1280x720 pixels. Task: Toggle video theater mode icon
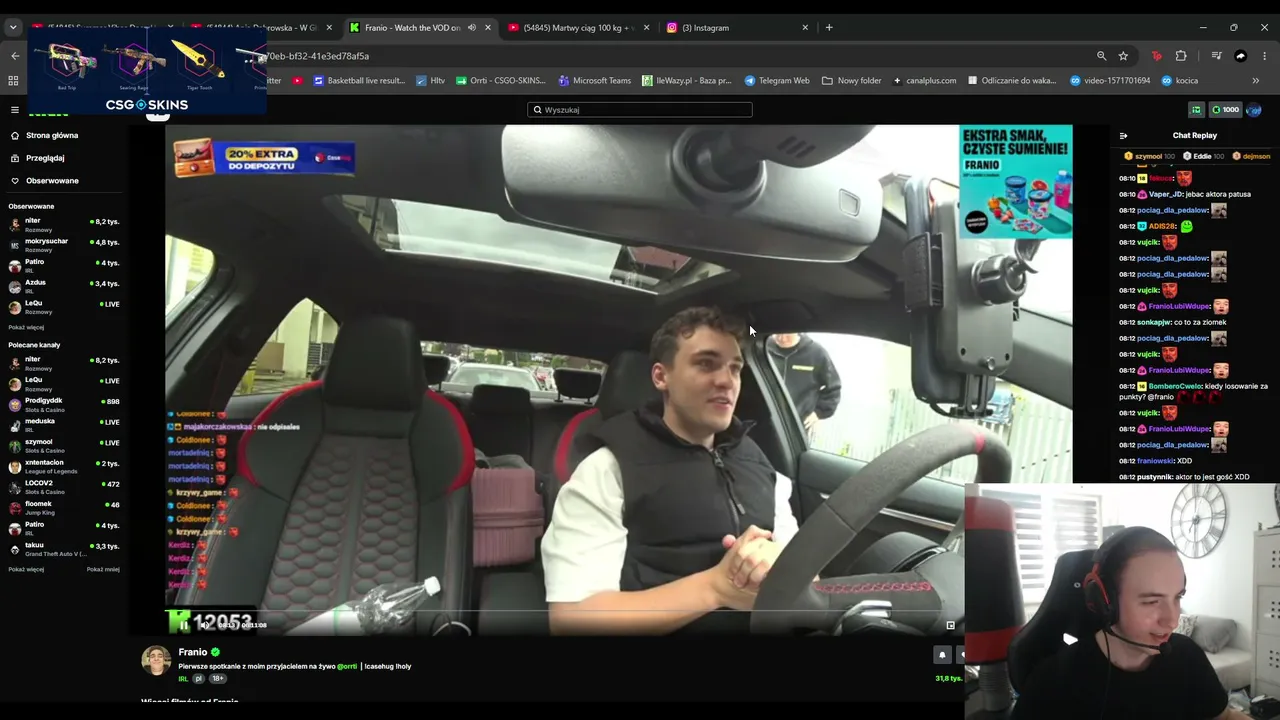(950, 625)
